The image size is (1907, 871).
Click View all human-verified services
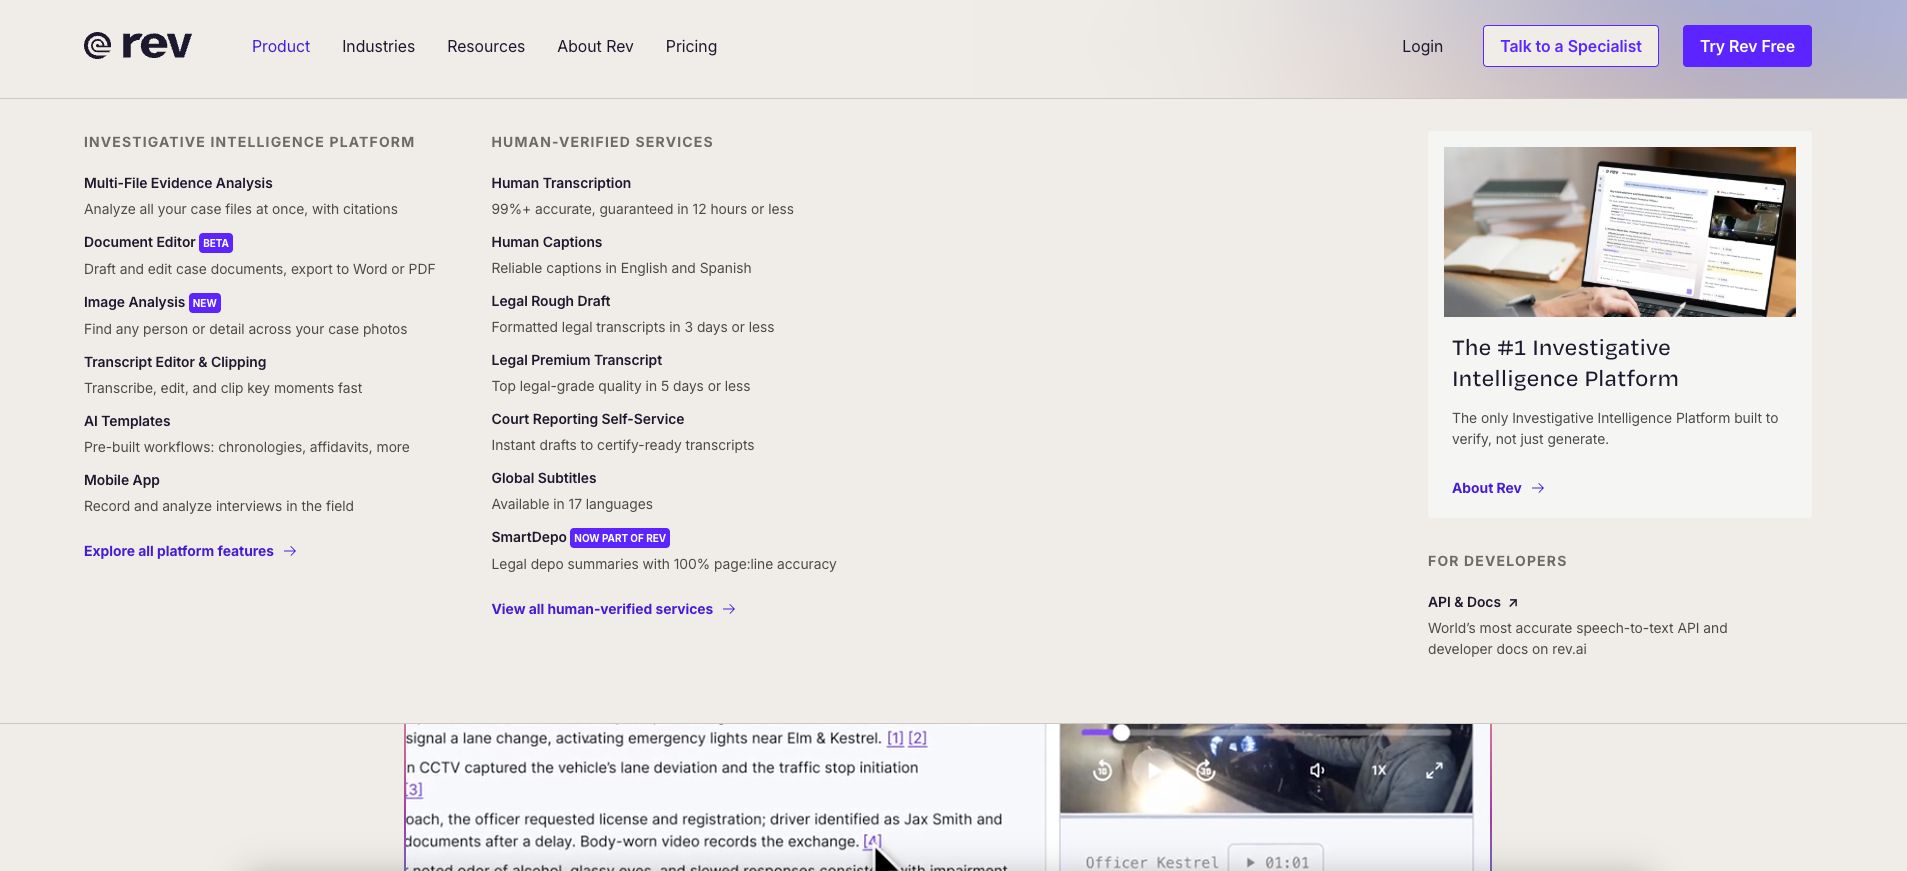(x=602, y=609)
